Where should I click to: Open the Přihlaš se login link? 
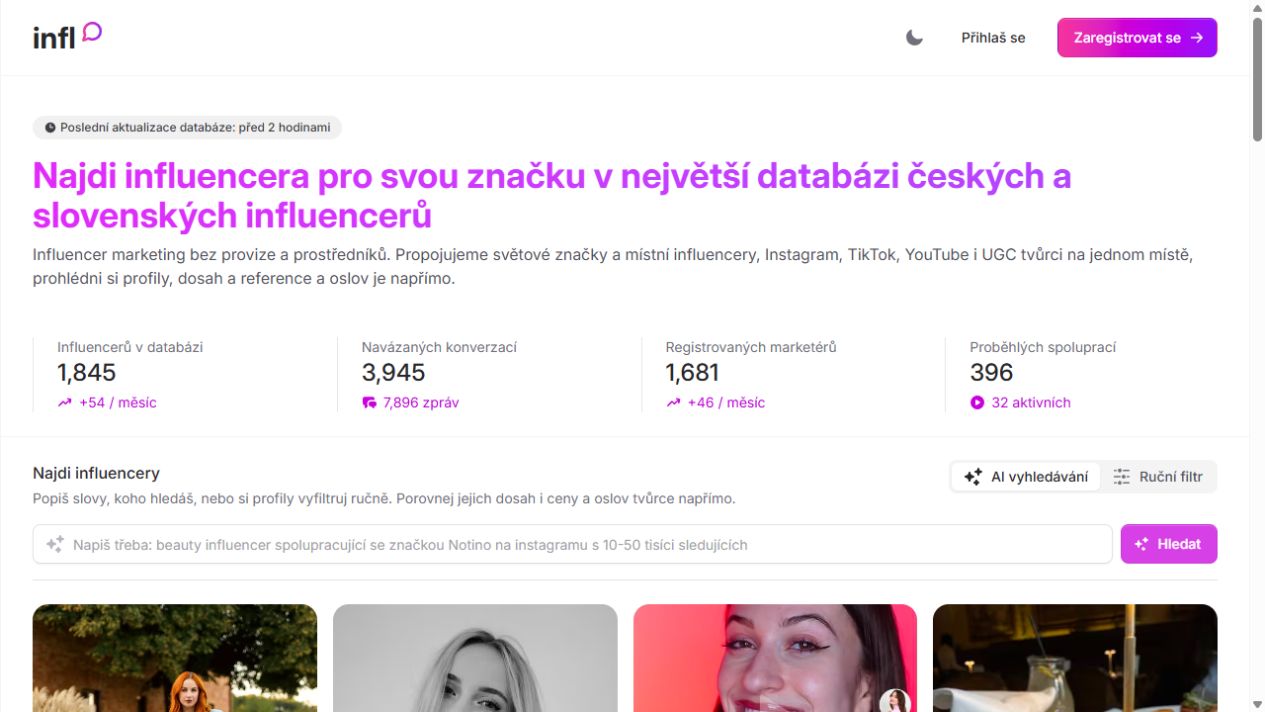pos(993,38)
